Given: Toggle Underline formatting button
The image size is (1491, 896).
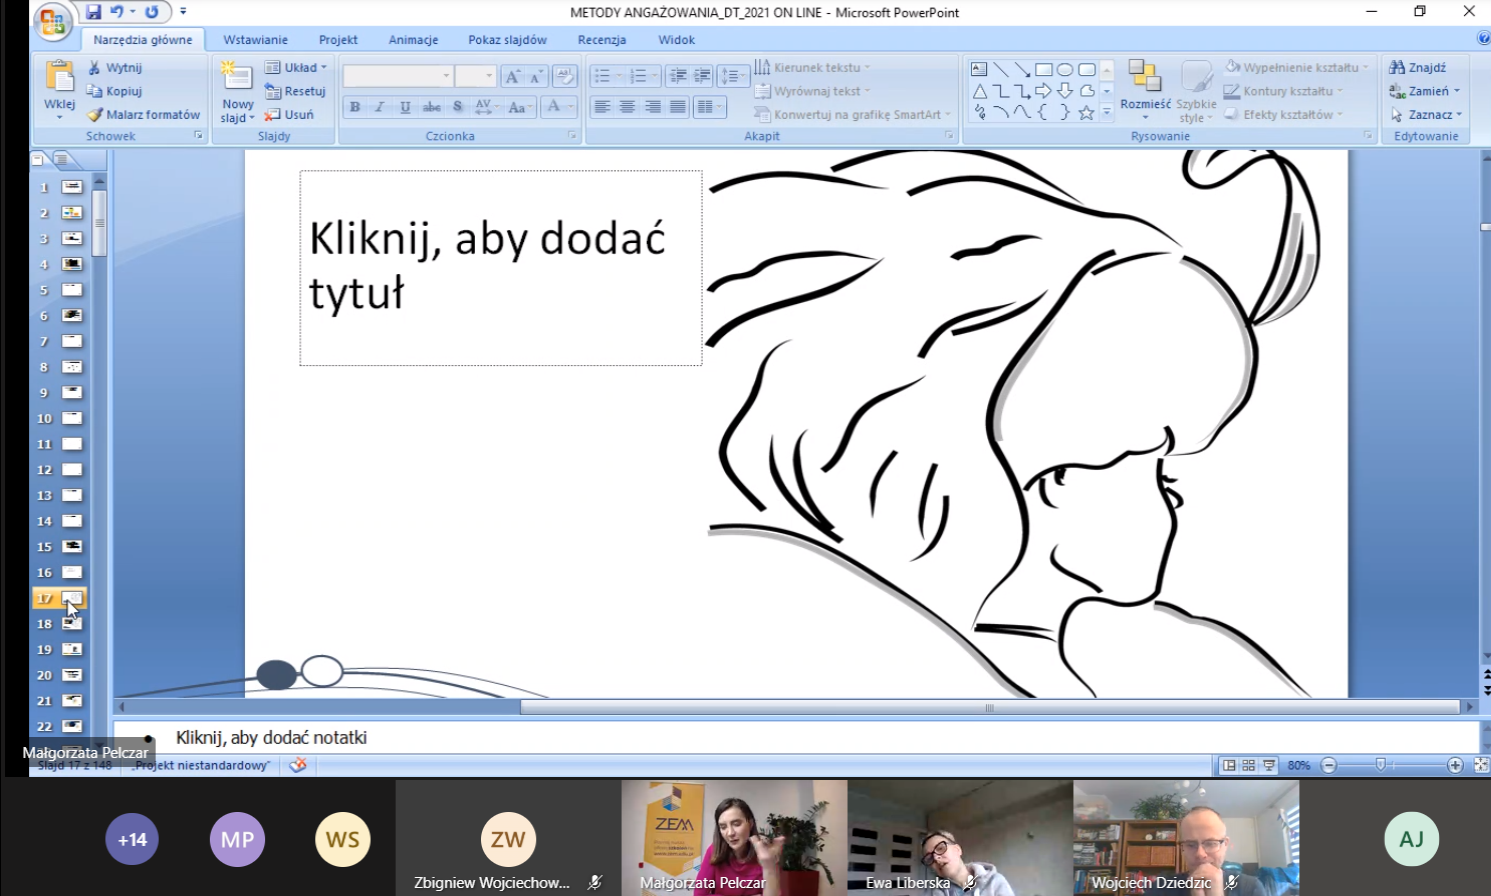Looking at the screenshot, I should tap(405, 107).
